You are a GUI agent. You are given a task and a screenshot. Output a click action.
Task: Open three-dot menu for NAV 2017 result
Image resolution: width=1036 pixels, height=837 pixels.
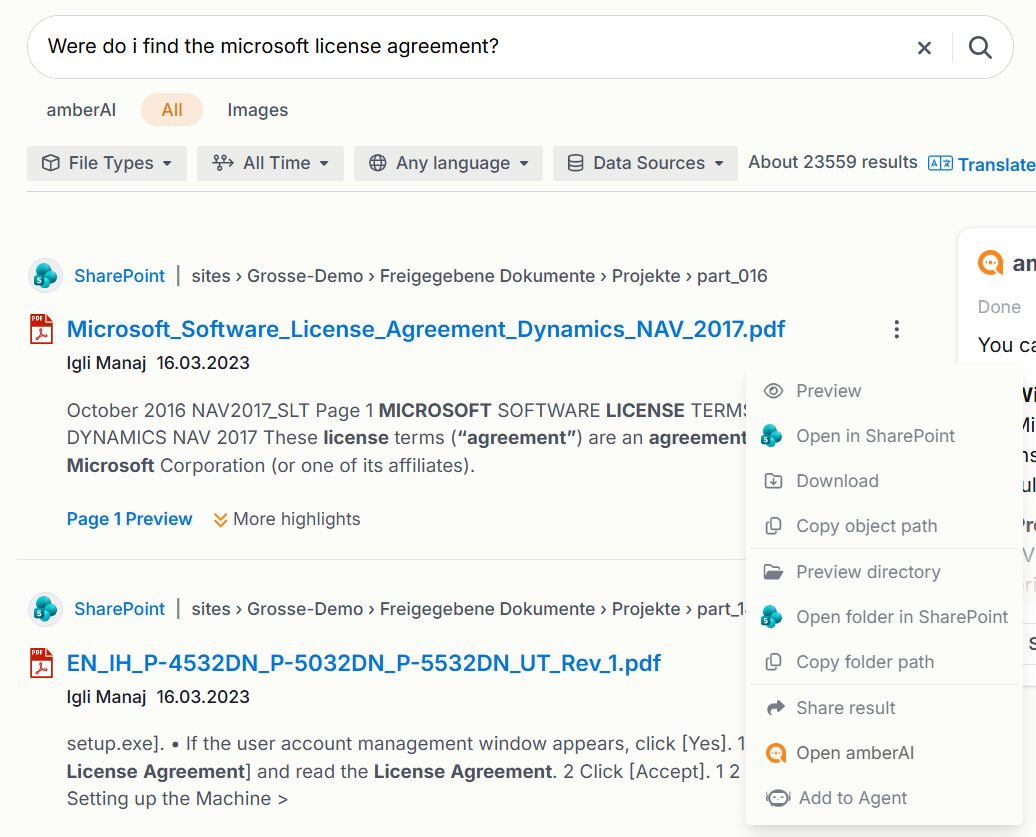[x=897, y=329]
